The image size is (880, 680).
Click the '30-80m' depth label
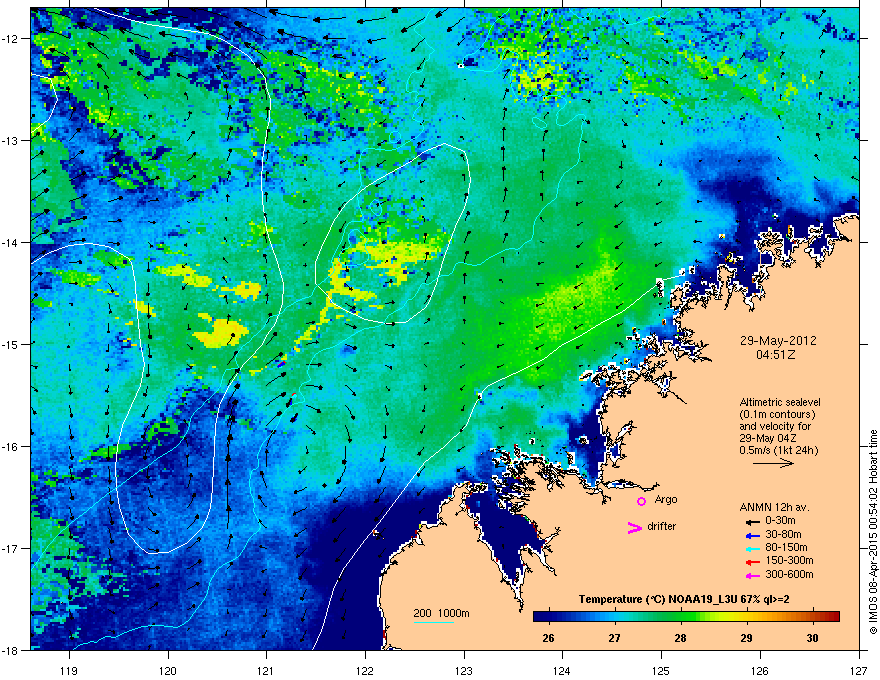[783, 534]
